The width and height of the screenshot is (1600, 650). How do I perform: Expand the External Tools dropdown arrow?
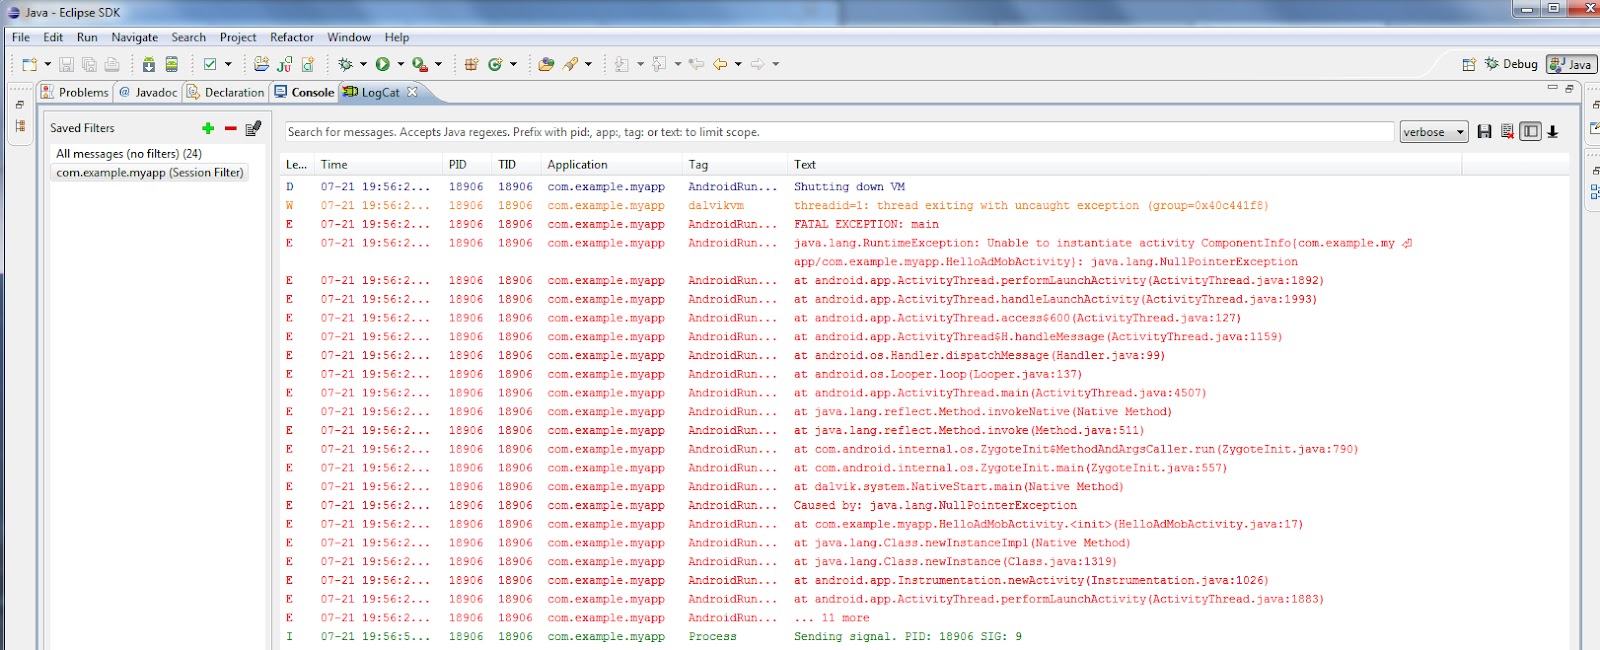pyautogui.click(x=438, y=64)
